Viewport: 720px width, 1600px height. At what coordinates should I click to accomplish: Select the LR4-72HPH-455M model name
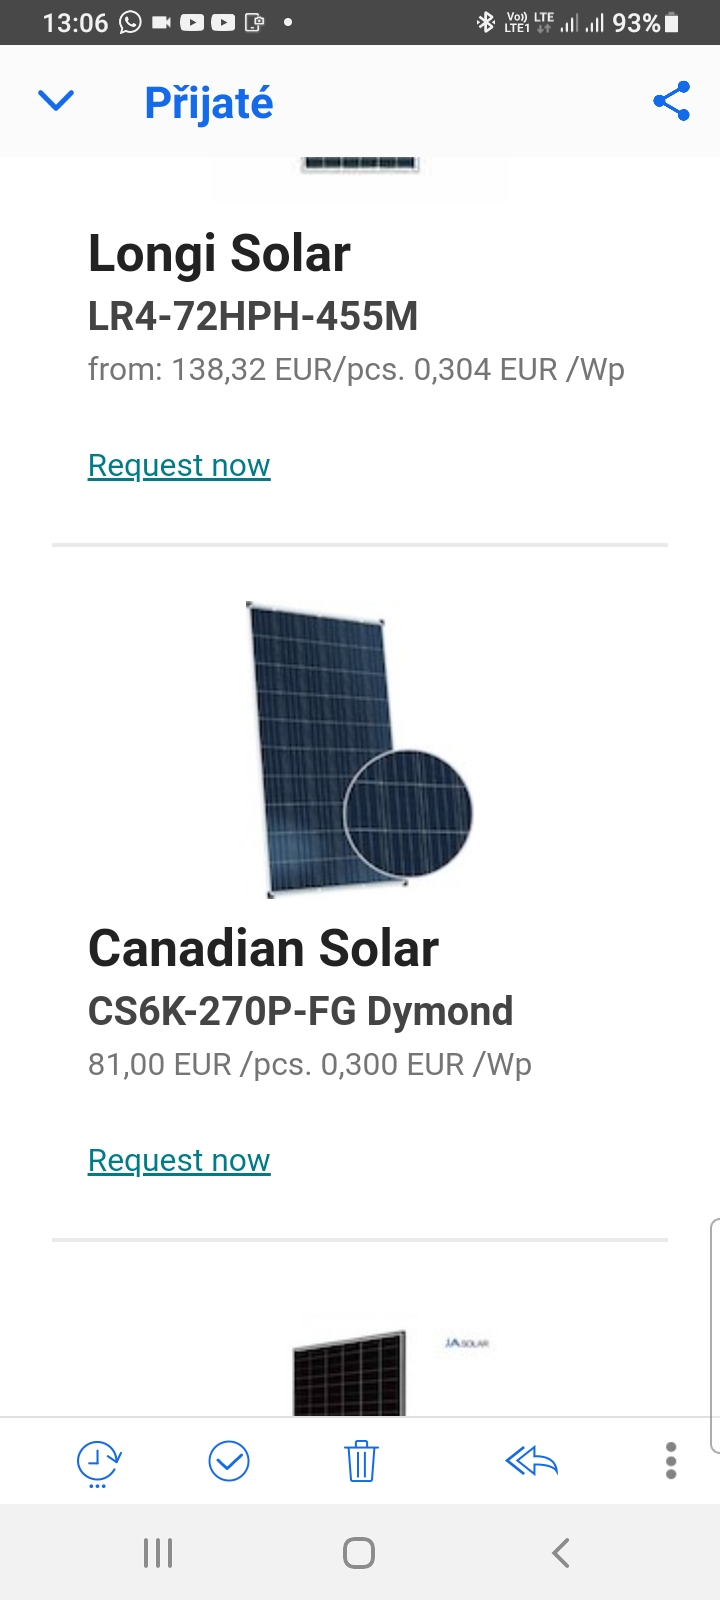253,316
